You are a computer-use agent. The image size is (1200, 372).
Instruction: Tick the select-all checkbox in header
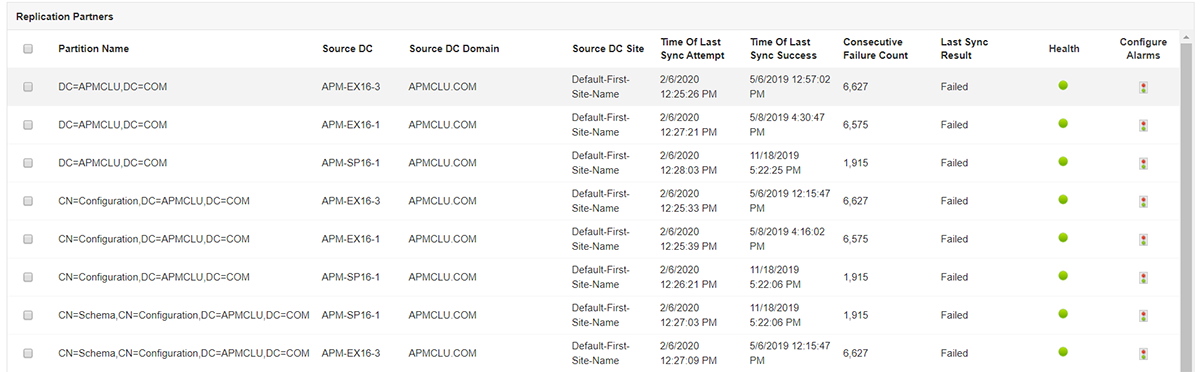click(x=28, y=48)
